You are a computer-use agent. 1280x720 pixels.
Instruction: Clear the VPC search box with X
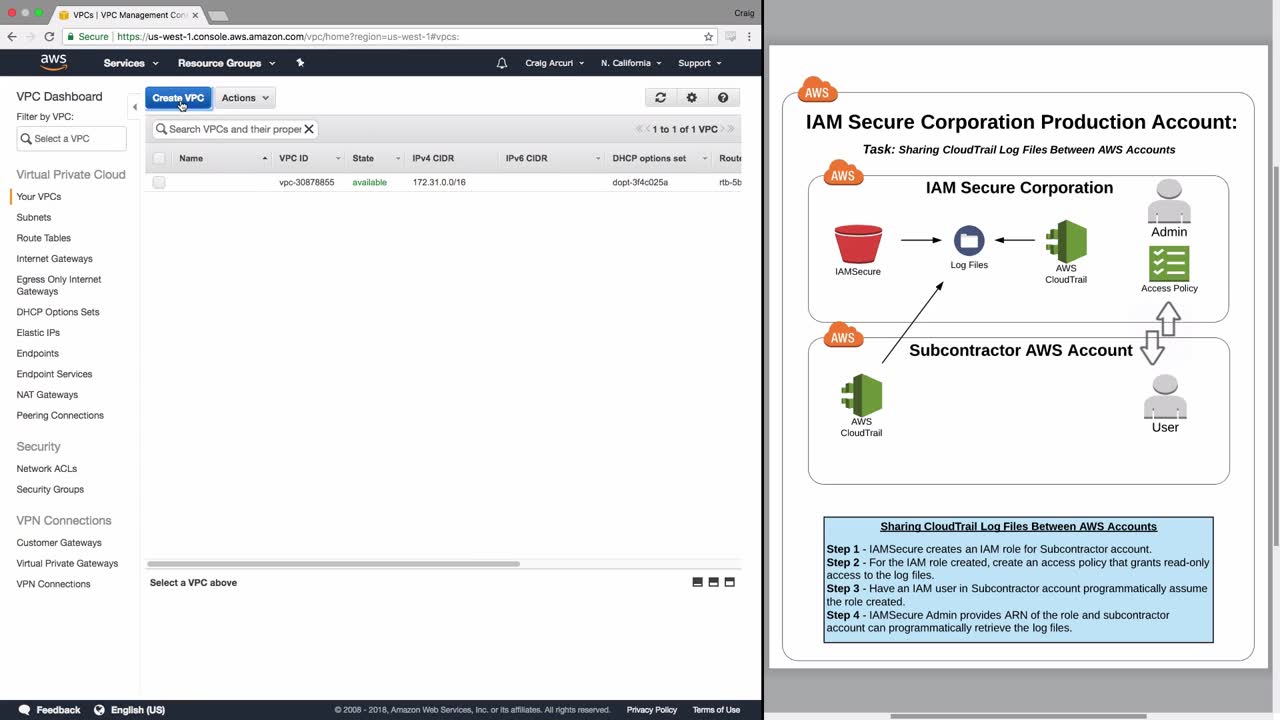[309, 129]
